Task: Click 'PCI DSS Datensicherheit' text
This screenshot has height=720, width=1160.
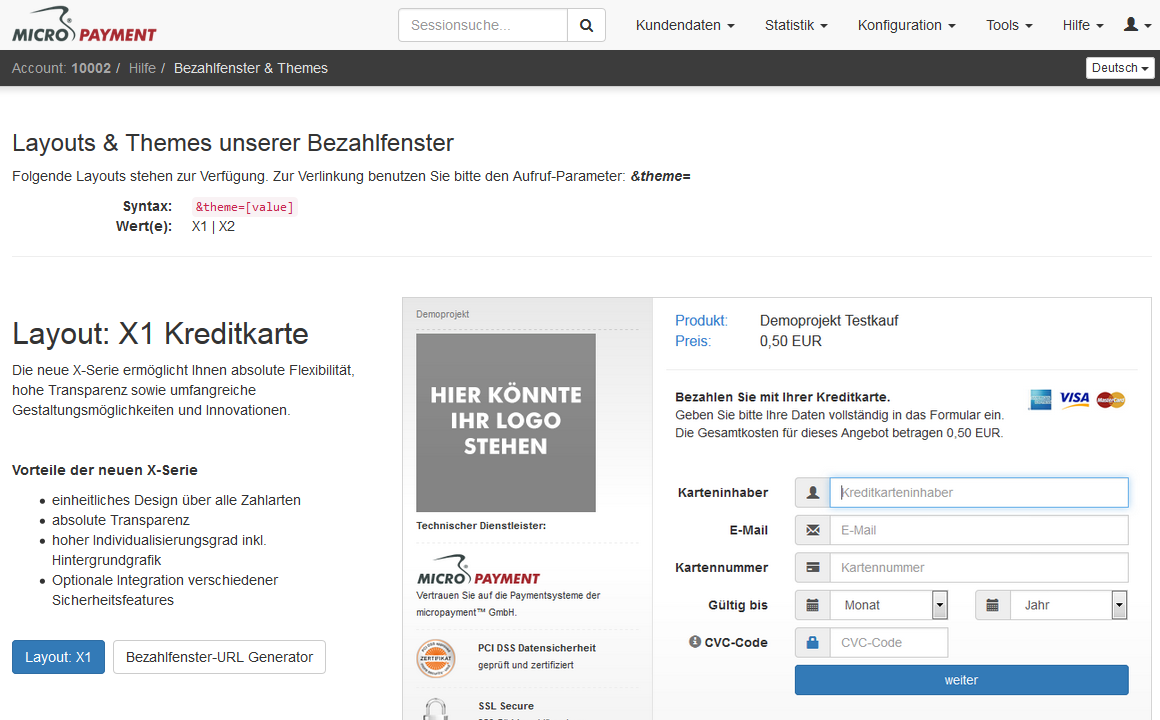Action: click(536, 647)
